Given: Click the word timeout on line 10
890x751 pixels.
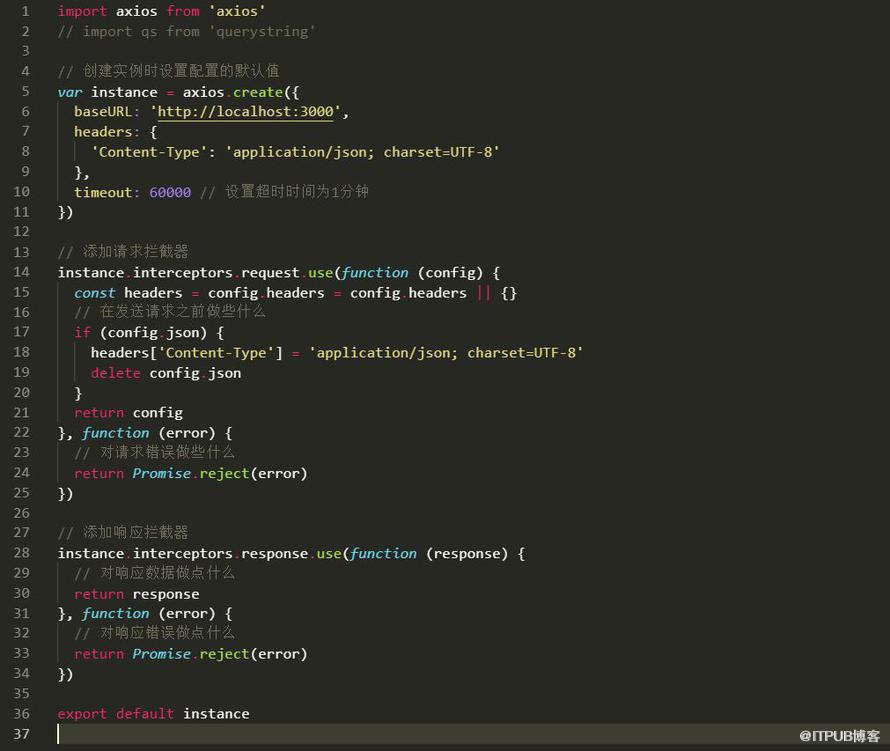Looking at the screenshot, I should 103,192.
